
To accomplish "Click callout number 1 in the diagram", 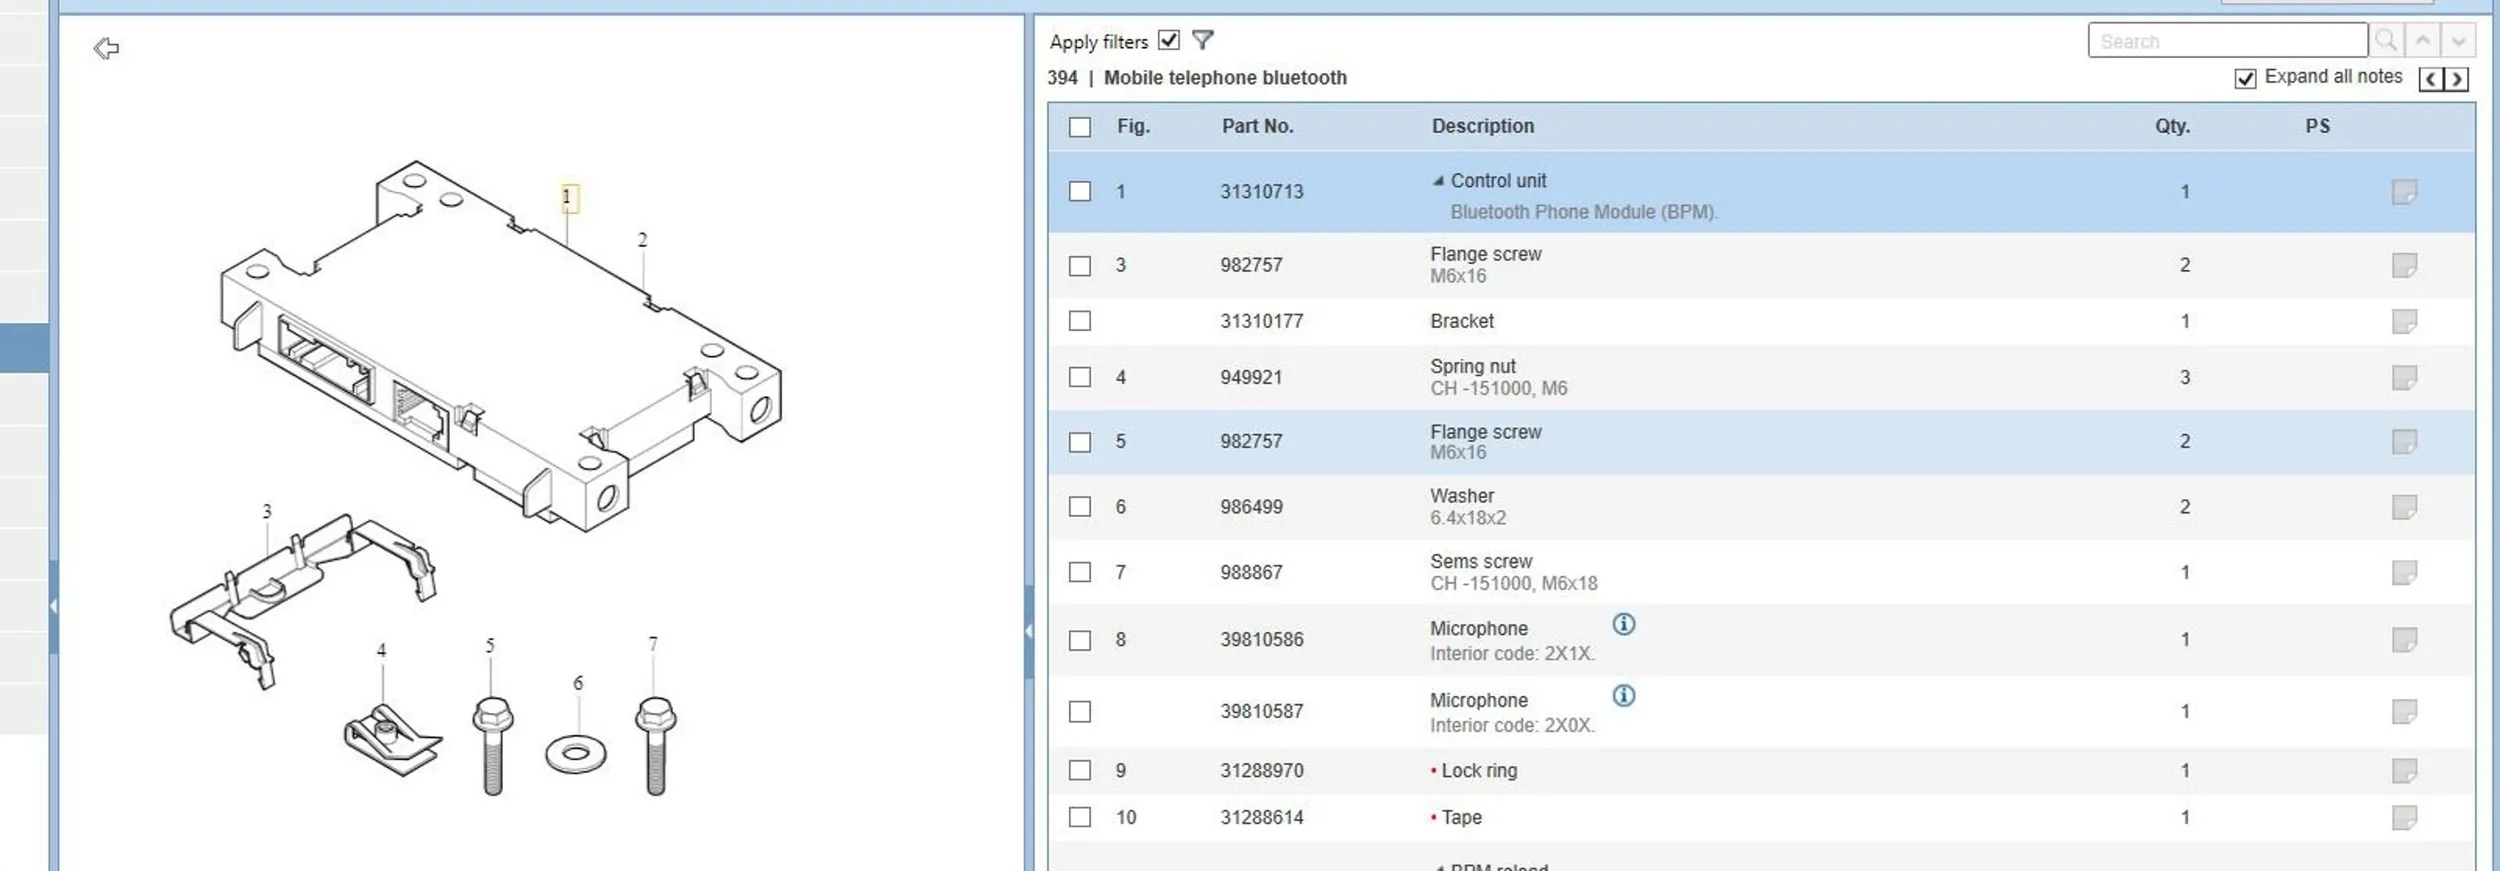I will pos(567,197).
